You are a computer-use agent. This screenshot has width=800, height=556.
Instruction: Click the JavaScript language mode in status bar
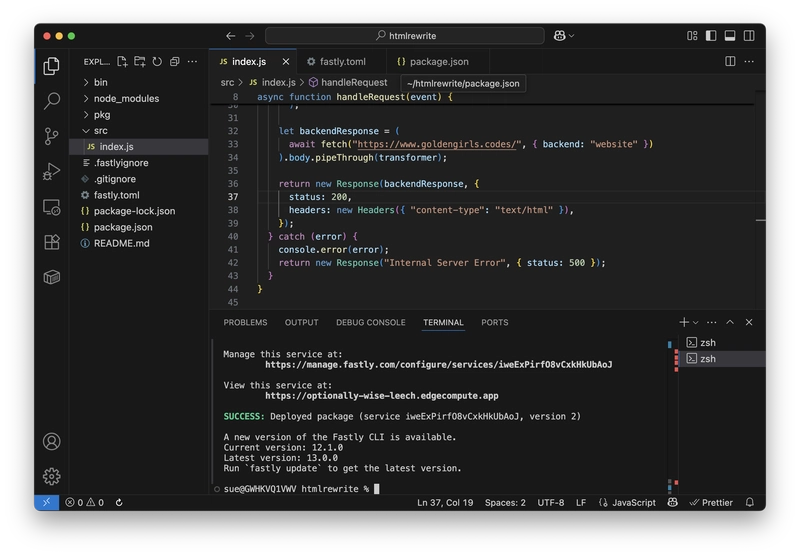pyautogui.click(x=633, y=502)
